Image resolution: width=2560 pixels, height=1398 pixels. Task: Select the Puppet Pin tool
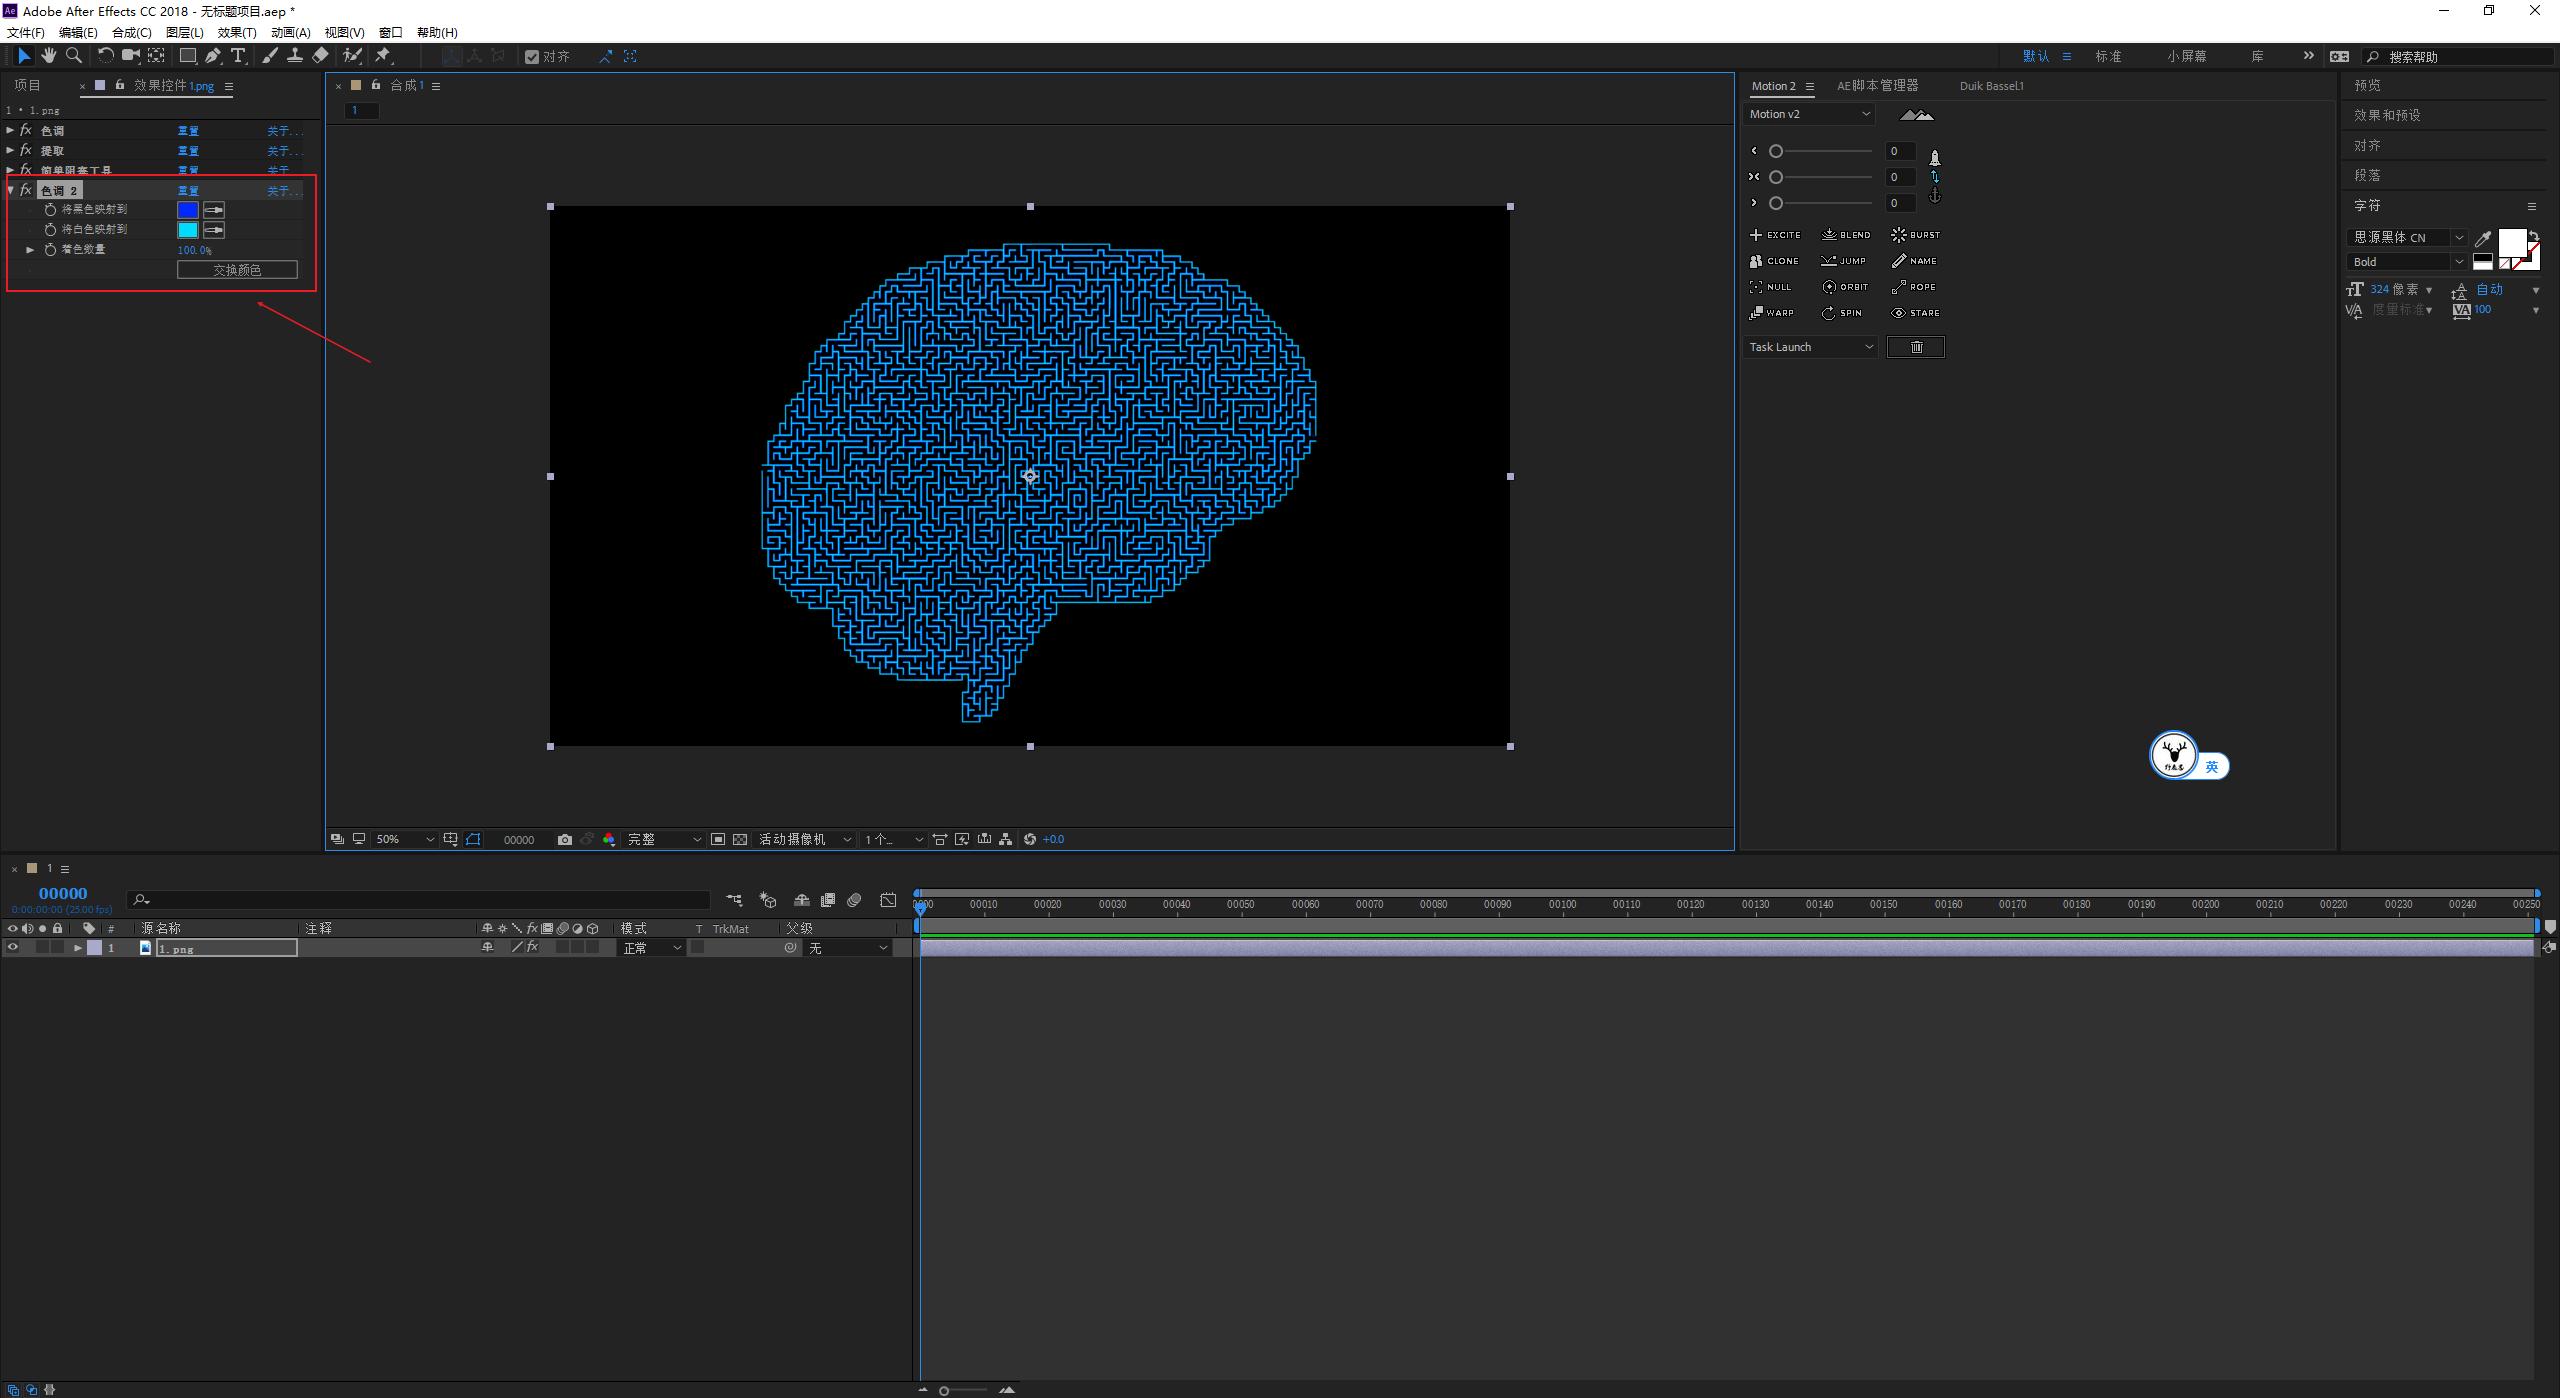pyautogui.click(x=383, y=56)
